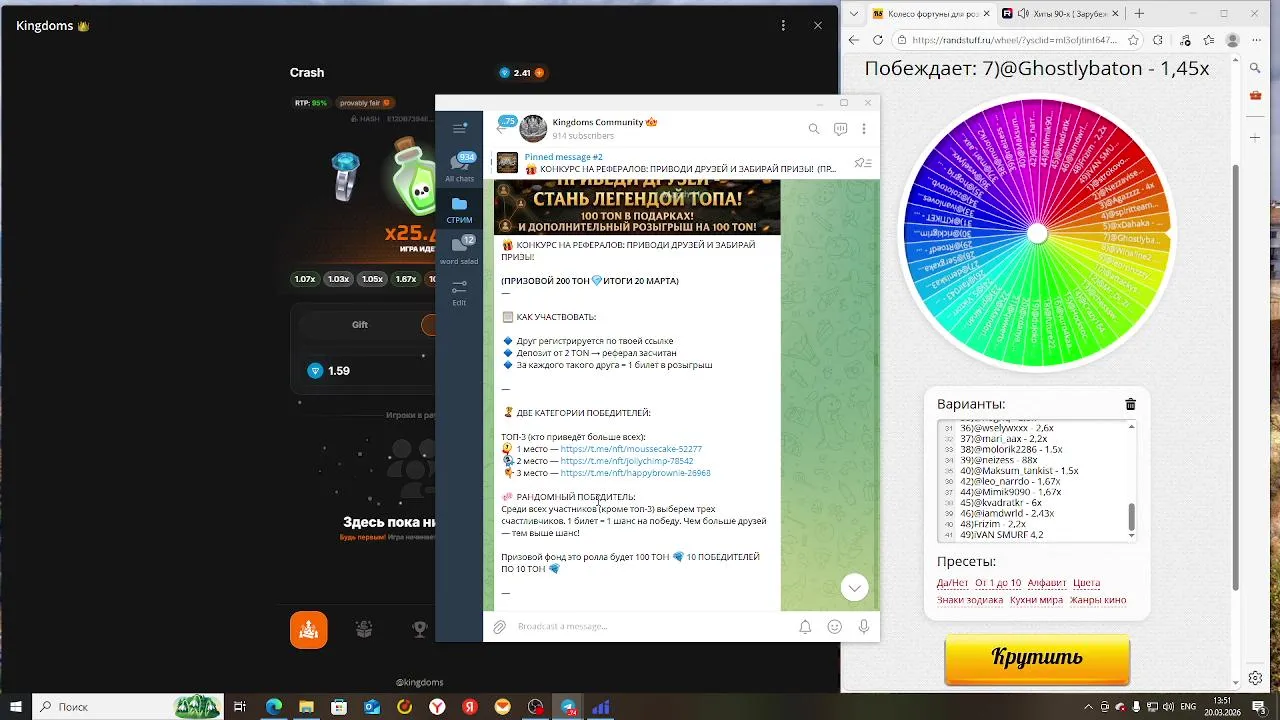Screen dimensions: 1280x720
Task: Go back to Telegram chat list
Action: coord(502,129)
